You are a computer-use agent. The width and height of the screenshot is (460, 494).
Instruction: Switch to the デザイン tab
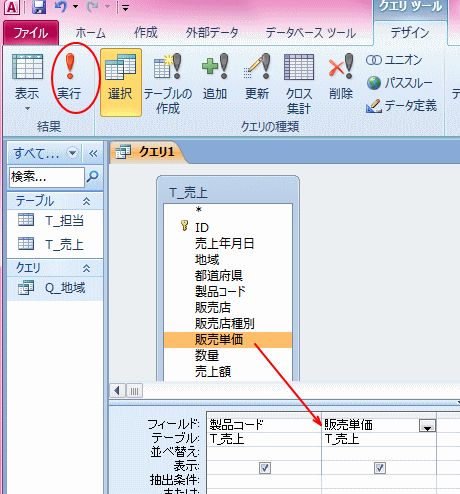(410, 33)
